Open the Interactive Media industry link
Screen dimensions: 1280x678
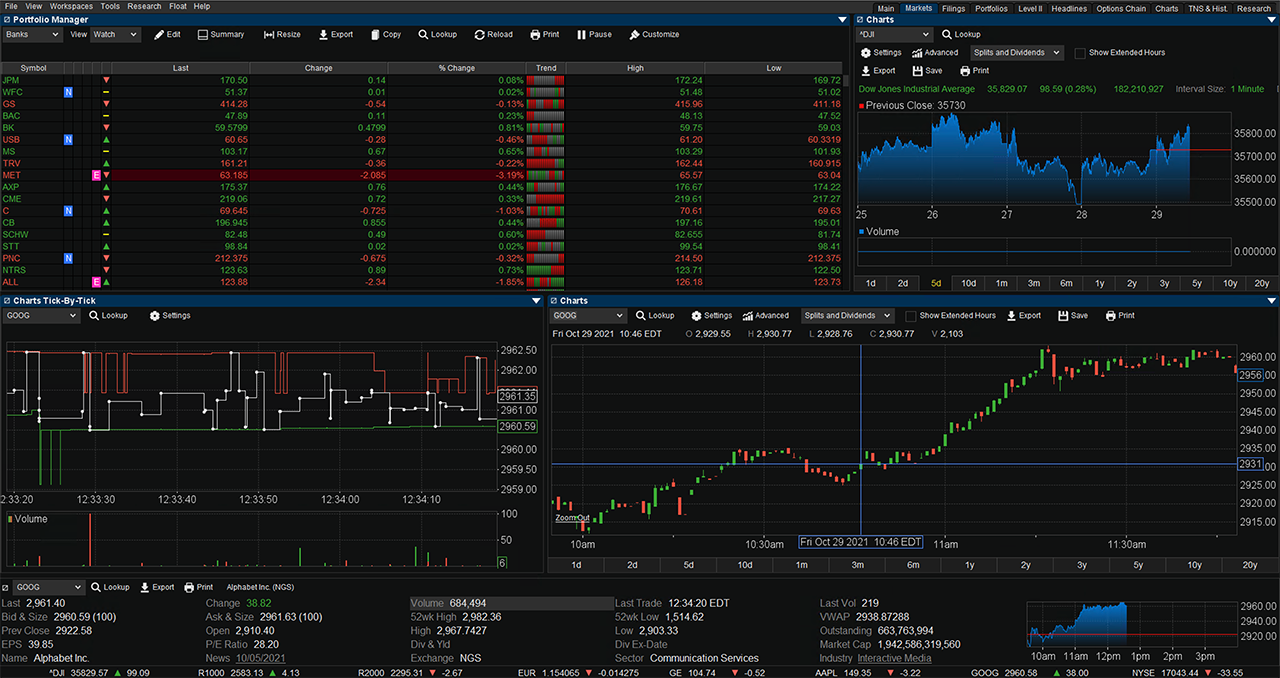coord(893,658)
